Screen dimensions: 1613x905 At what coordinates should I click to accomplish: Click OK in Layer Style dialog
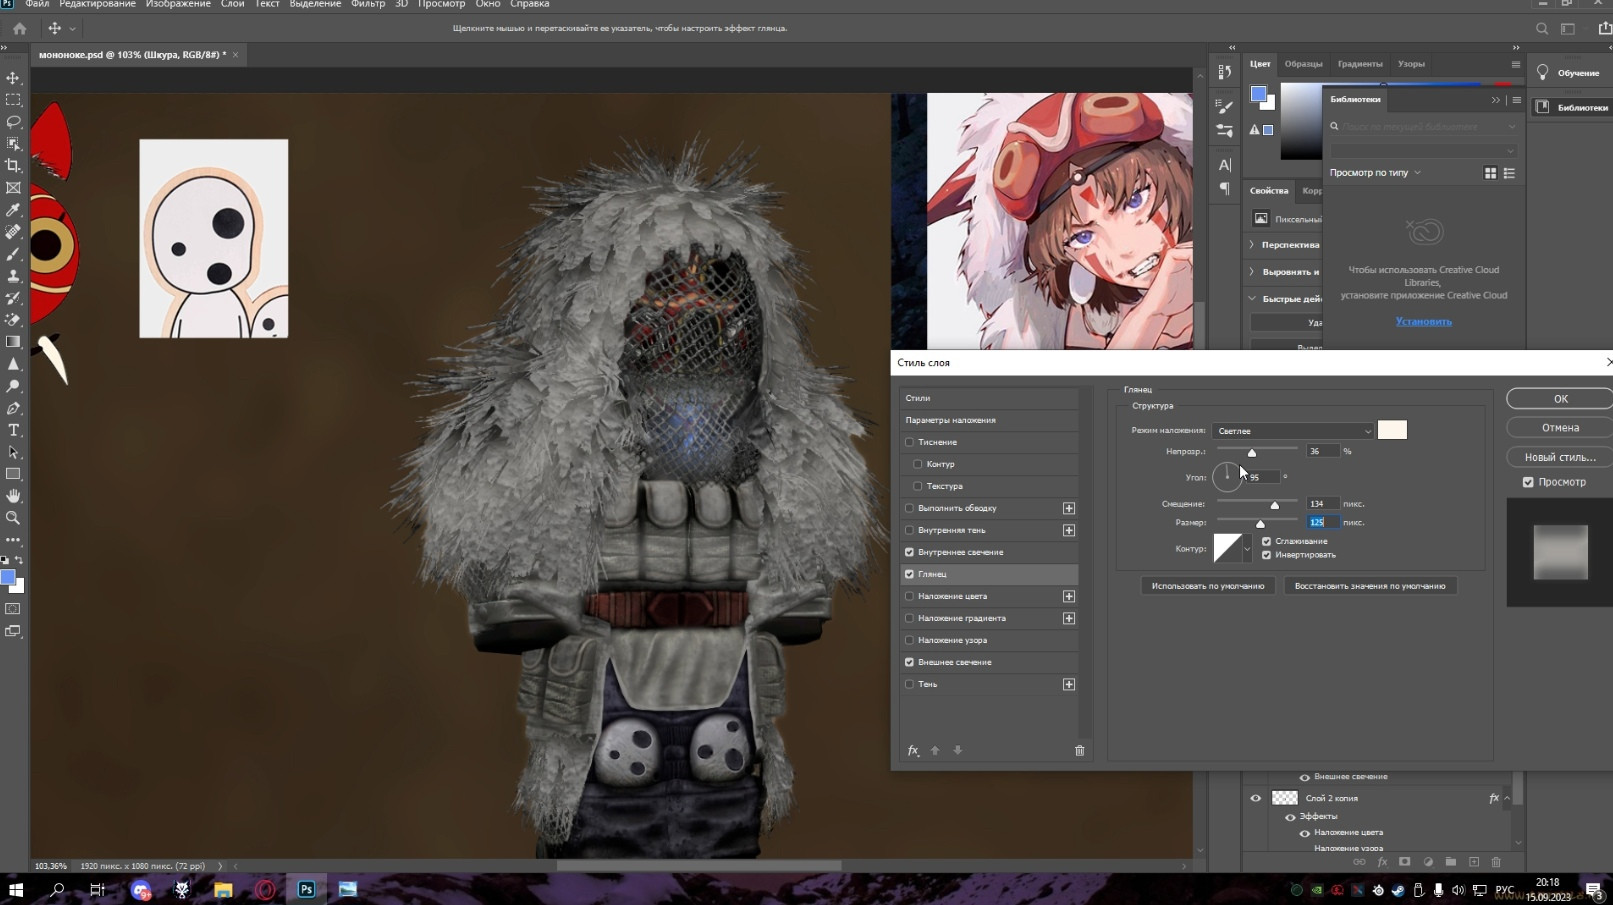1560,399
